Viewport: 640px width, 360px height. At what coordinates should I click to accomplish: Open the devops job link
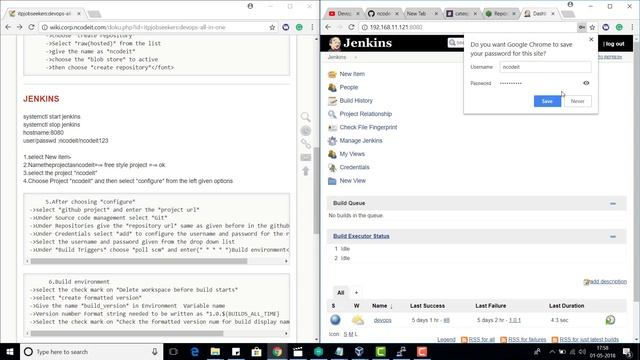[x=382, y=320]
